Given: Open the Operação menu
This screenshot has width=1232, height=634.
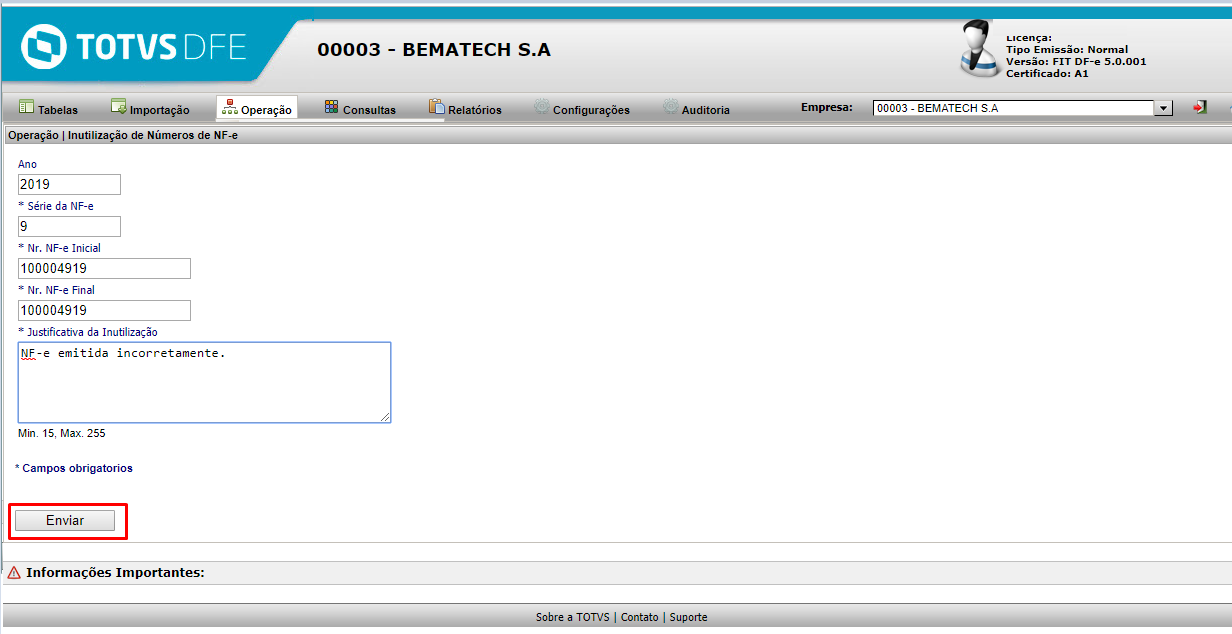Looking at the screenshot, I should point(257,108).
